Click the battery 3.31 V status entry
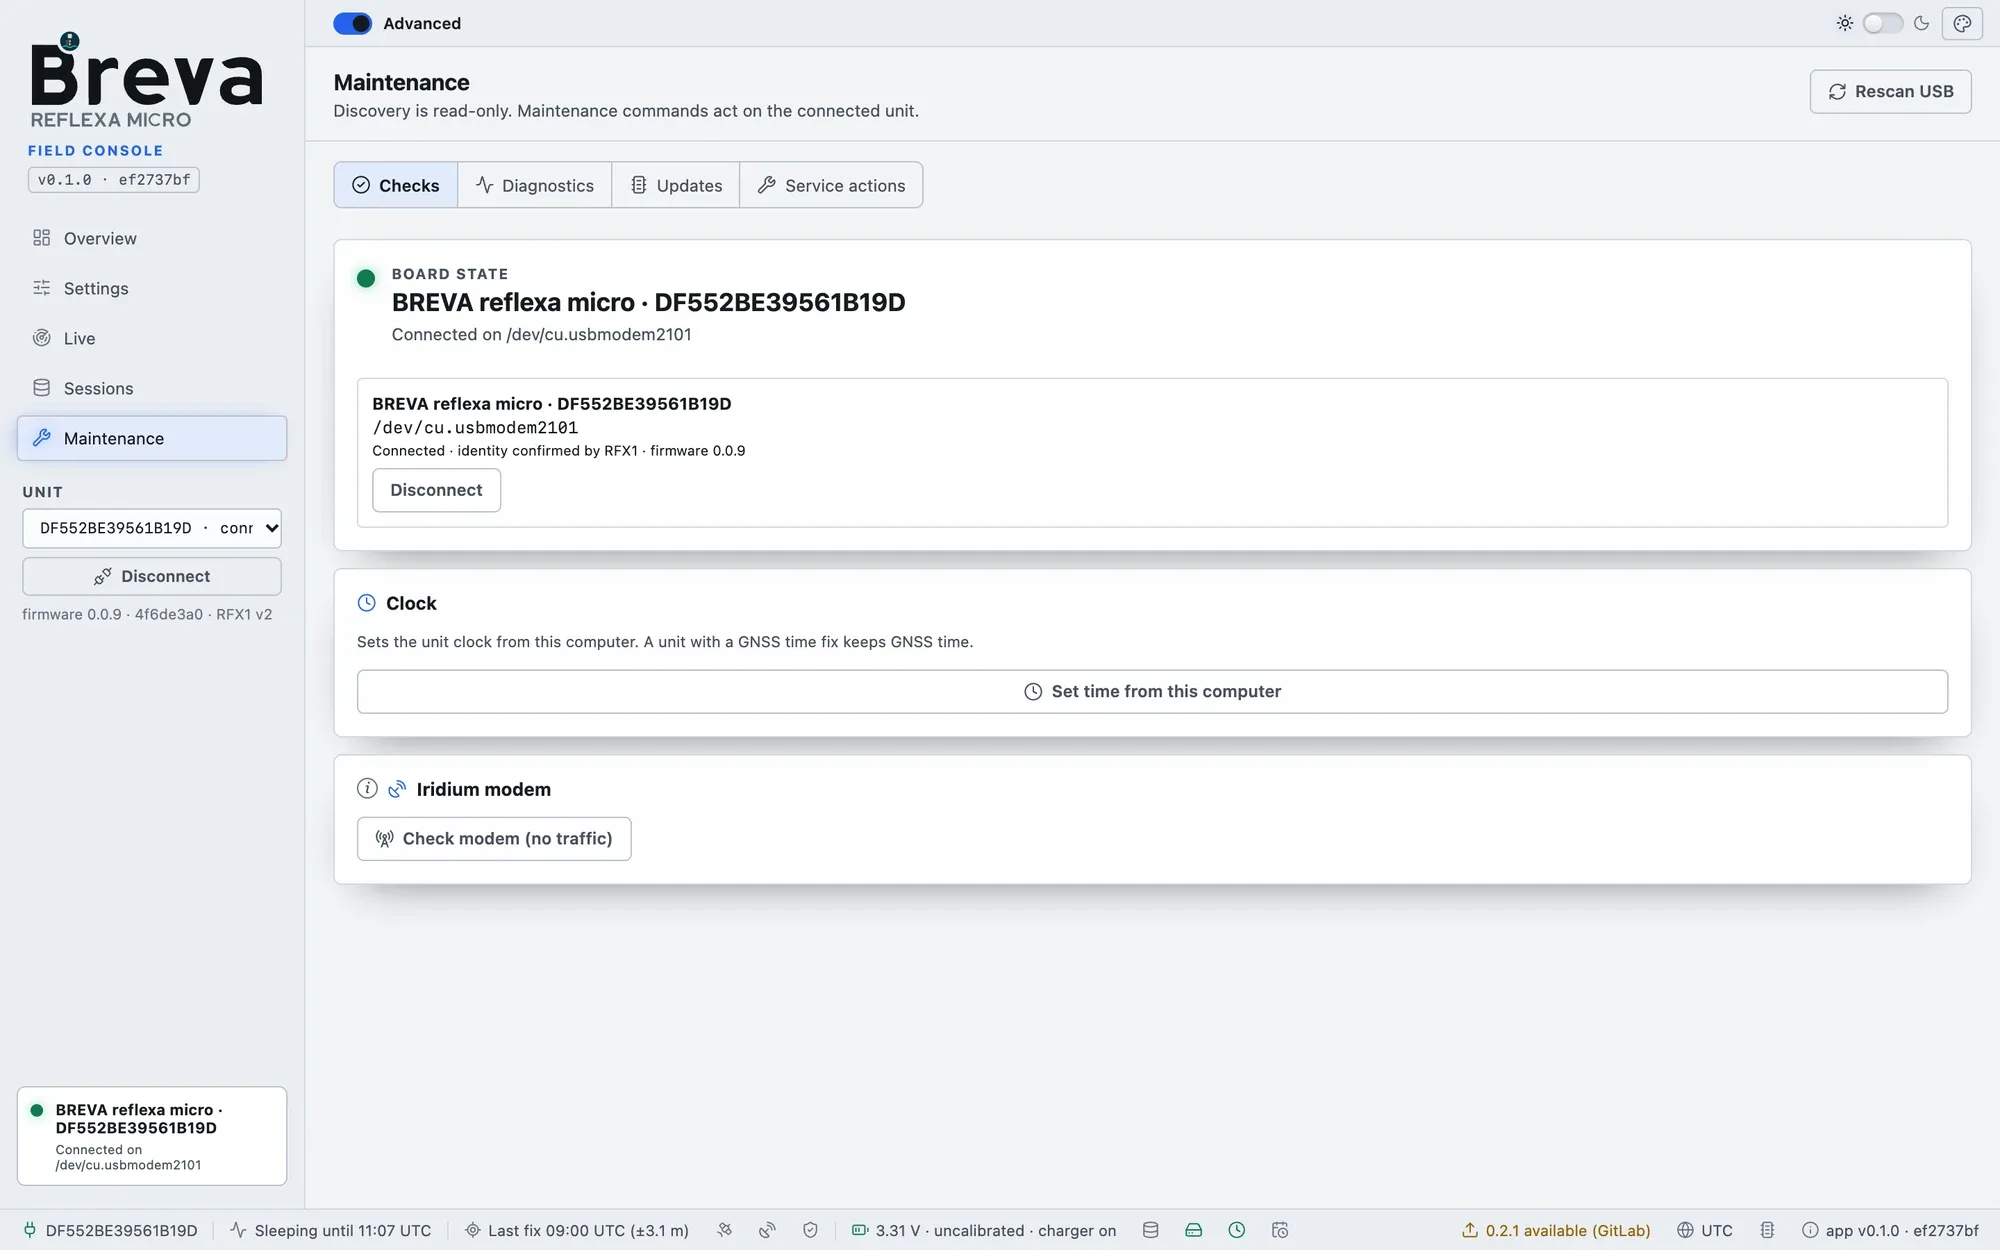This screenshot has height=1250, width=2000. tap(984, 1230)
